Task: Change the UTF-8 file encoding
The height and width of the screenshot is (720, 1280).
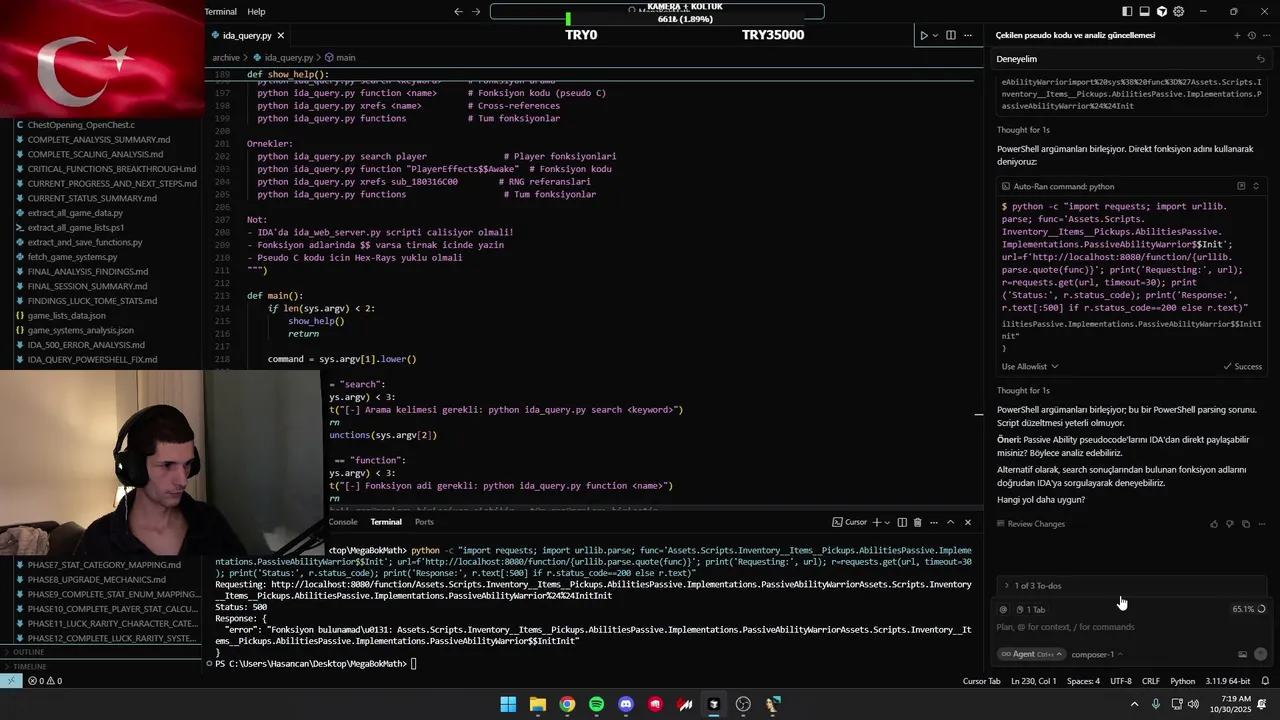Action: [1120, 681]
